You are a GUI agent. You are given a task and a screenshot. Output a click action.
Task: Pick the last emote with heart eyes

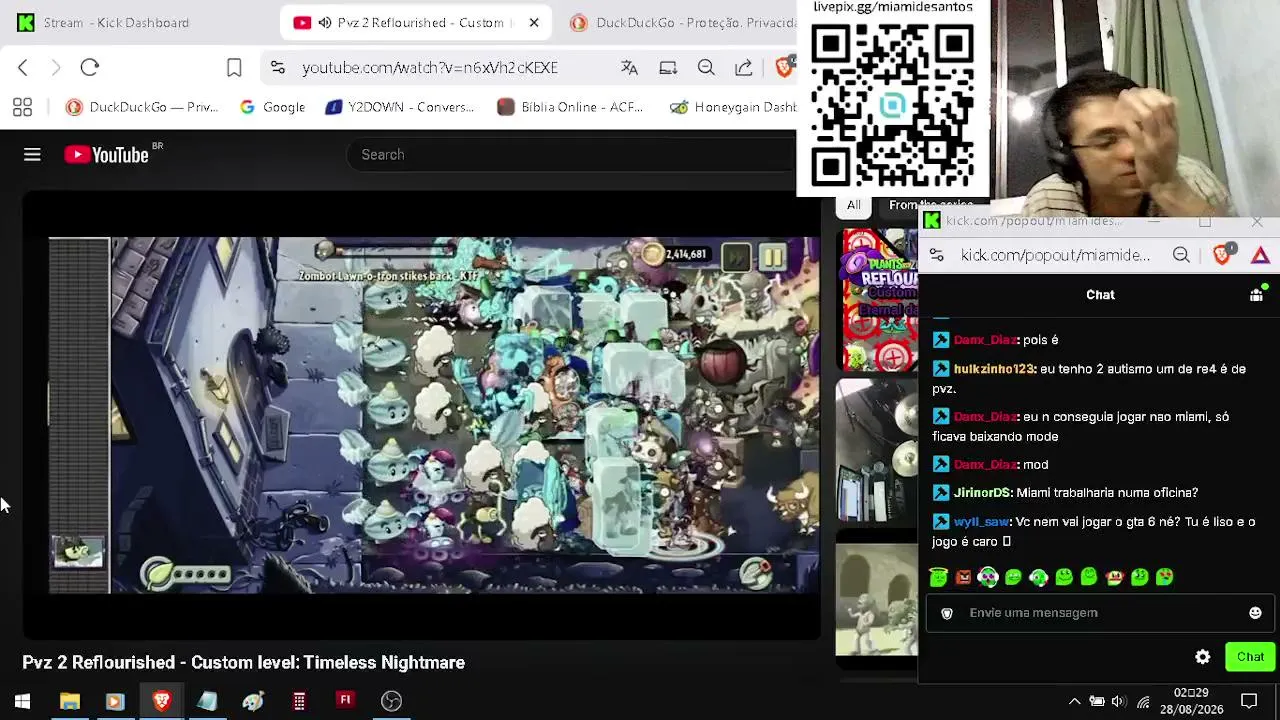click(x=1164, y=576)
